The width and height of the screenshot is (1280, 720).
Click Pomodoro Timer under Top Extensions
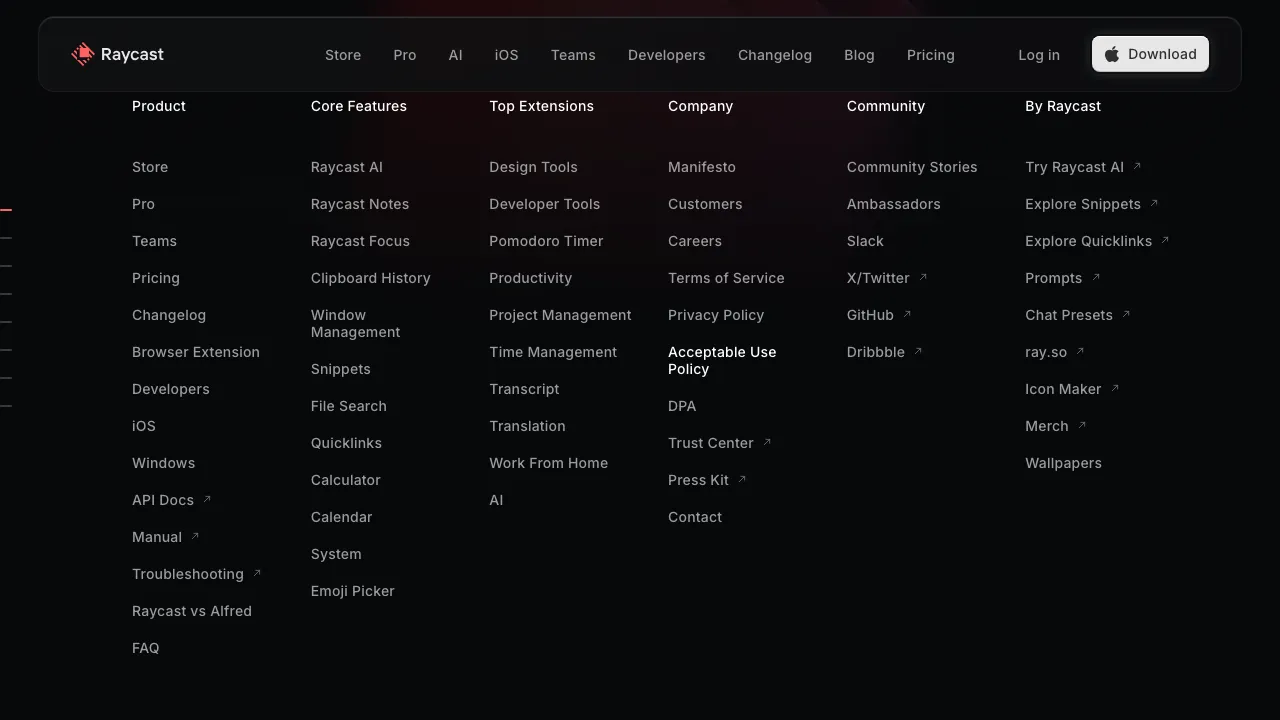coord(546,241)
